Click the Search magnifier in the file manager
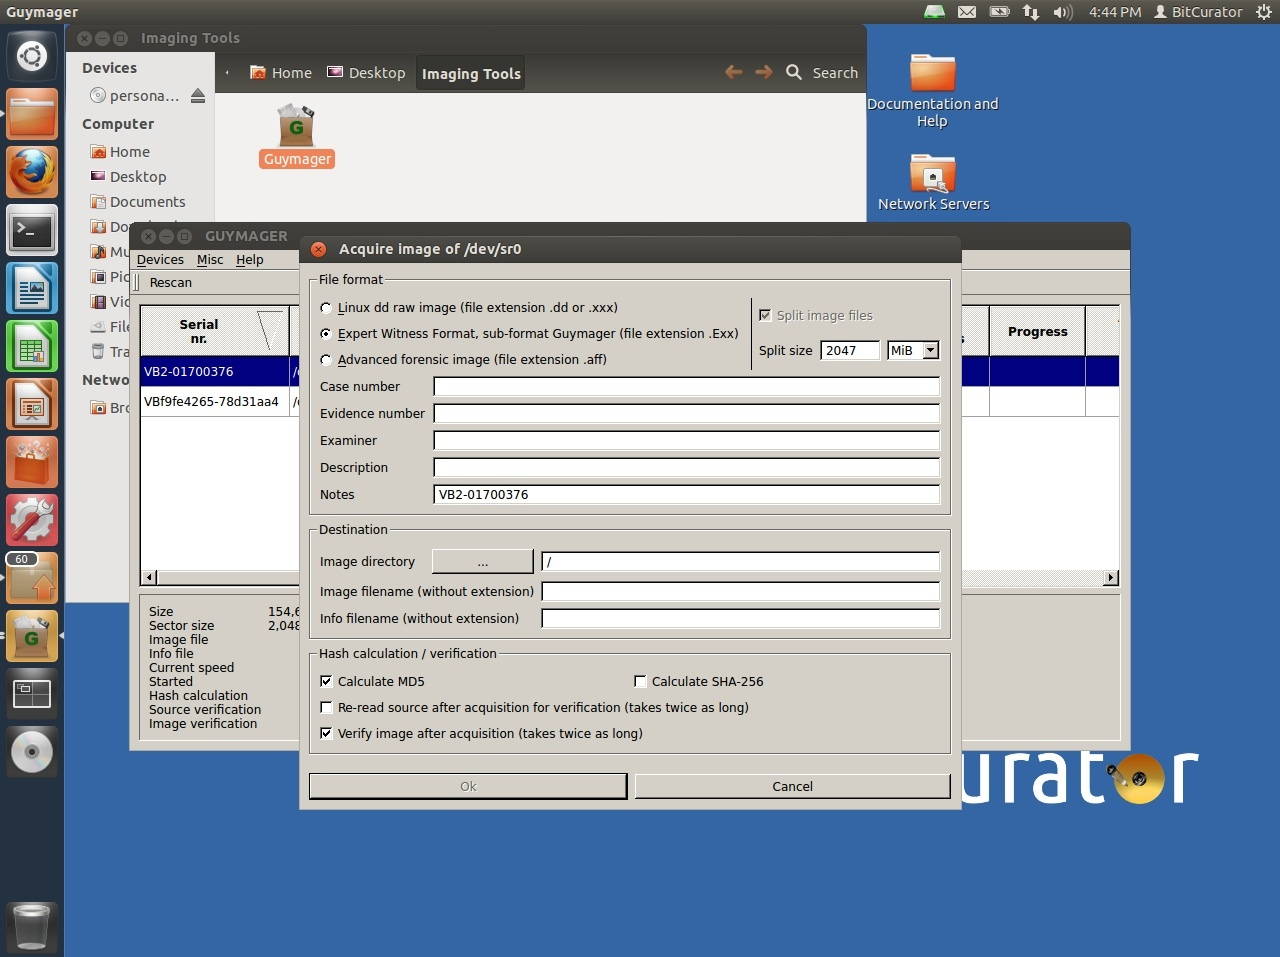This screenshot has width=1280, height=957. coord(794,72)
